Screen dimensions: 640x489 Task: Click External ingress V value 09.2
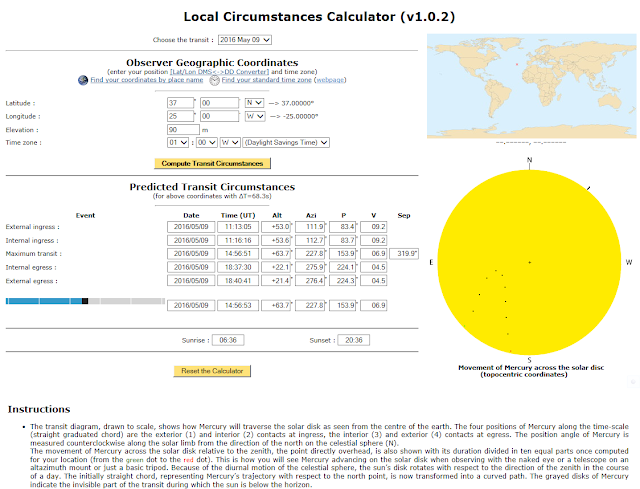pyautogui.click(x=373, y=227)
